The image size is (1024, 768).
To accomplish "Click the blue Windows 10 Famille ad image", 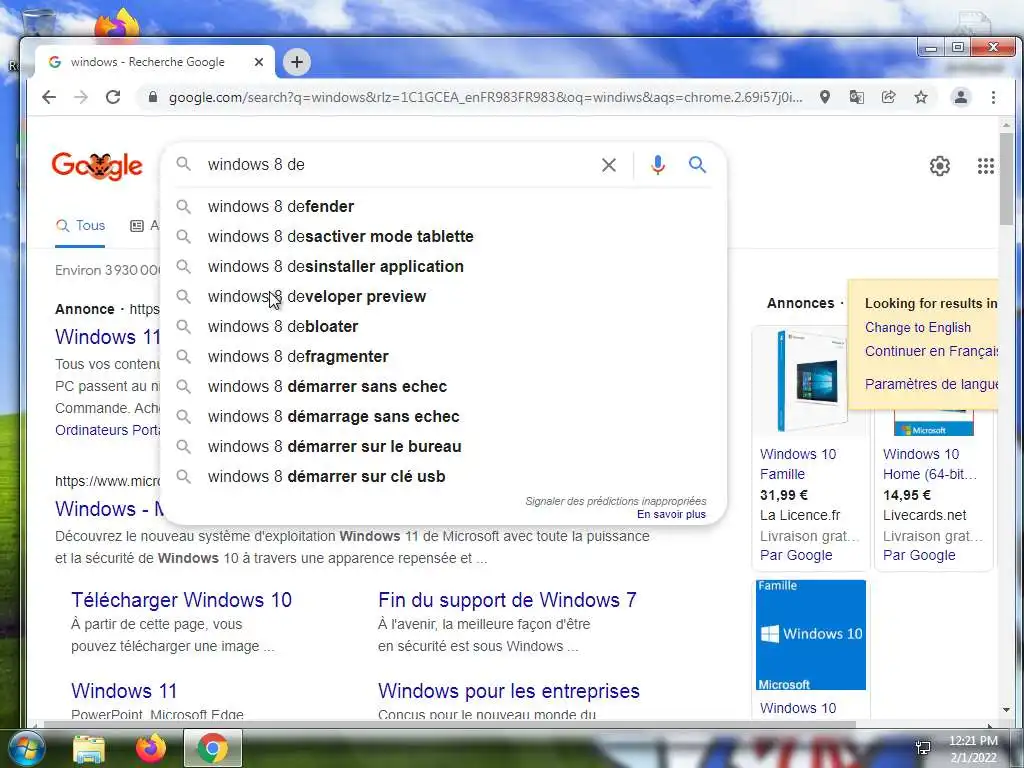I will 811,635.
